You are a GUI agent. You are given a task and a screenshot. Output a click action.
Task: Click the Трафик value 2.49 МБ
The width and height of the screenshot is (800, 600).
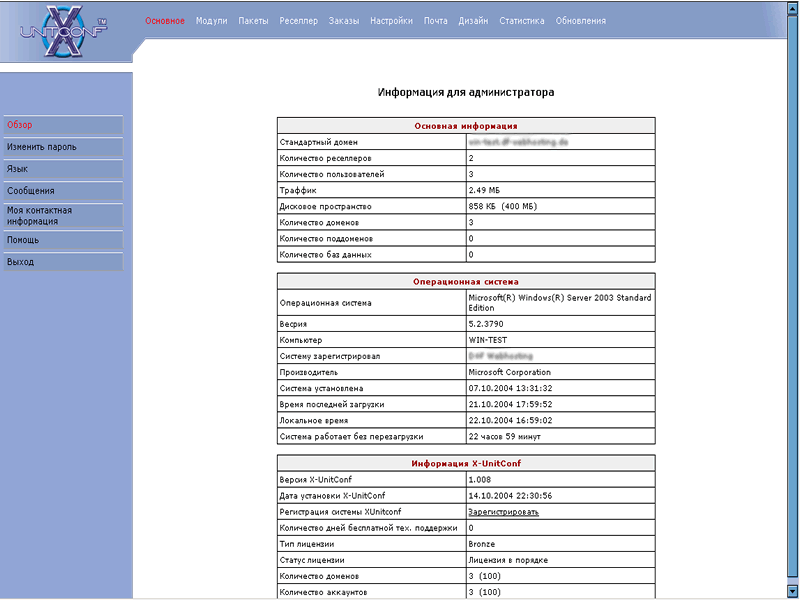pyautogui.click(x=484, y=190)
